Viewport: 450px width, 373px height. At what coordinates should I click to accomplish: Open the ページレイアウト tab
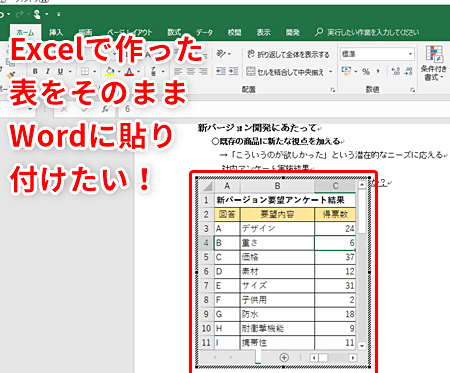click(x=129, y=32)
